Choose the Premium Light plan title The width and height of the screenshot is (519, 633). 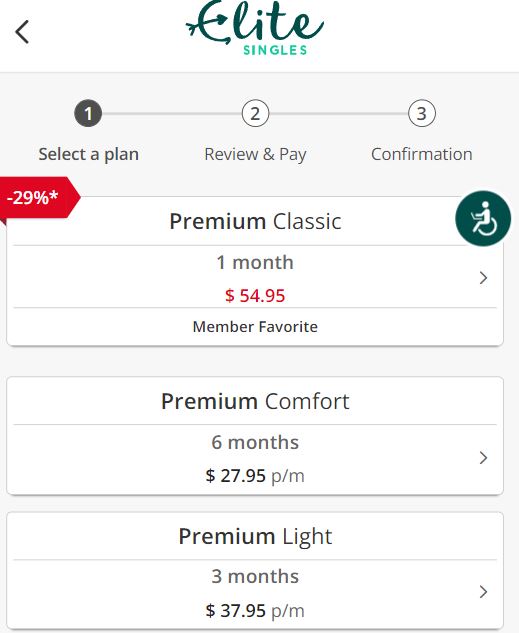click(255, 537)
